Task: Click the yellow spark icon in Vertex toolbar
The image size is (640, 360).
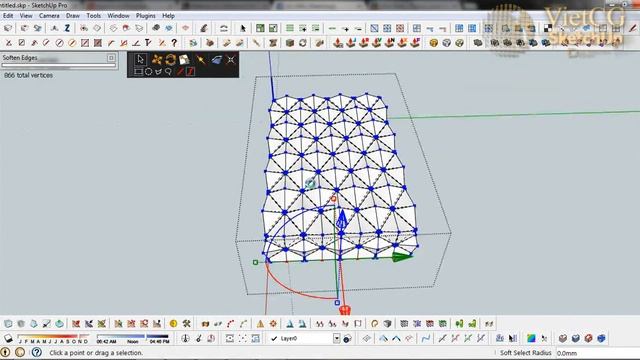Action: click(201, 60)
